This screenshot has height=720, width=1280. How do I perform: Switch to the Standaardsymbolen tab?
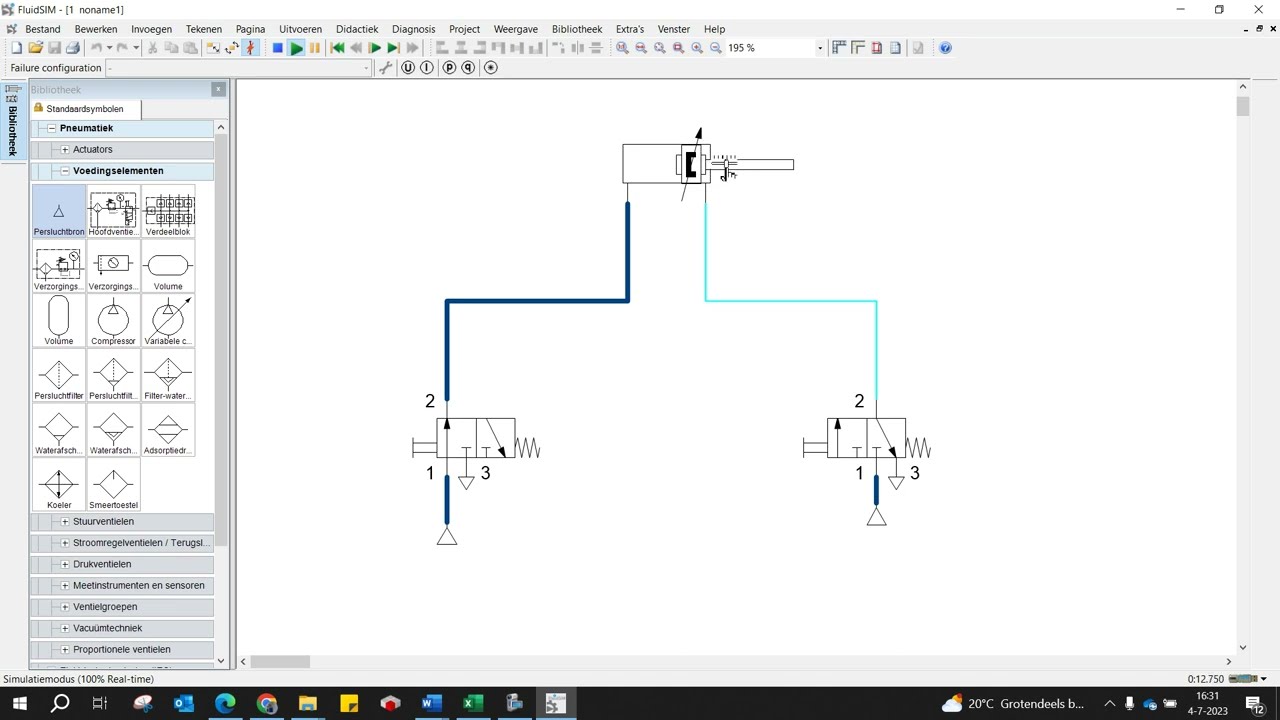[85, 109]
